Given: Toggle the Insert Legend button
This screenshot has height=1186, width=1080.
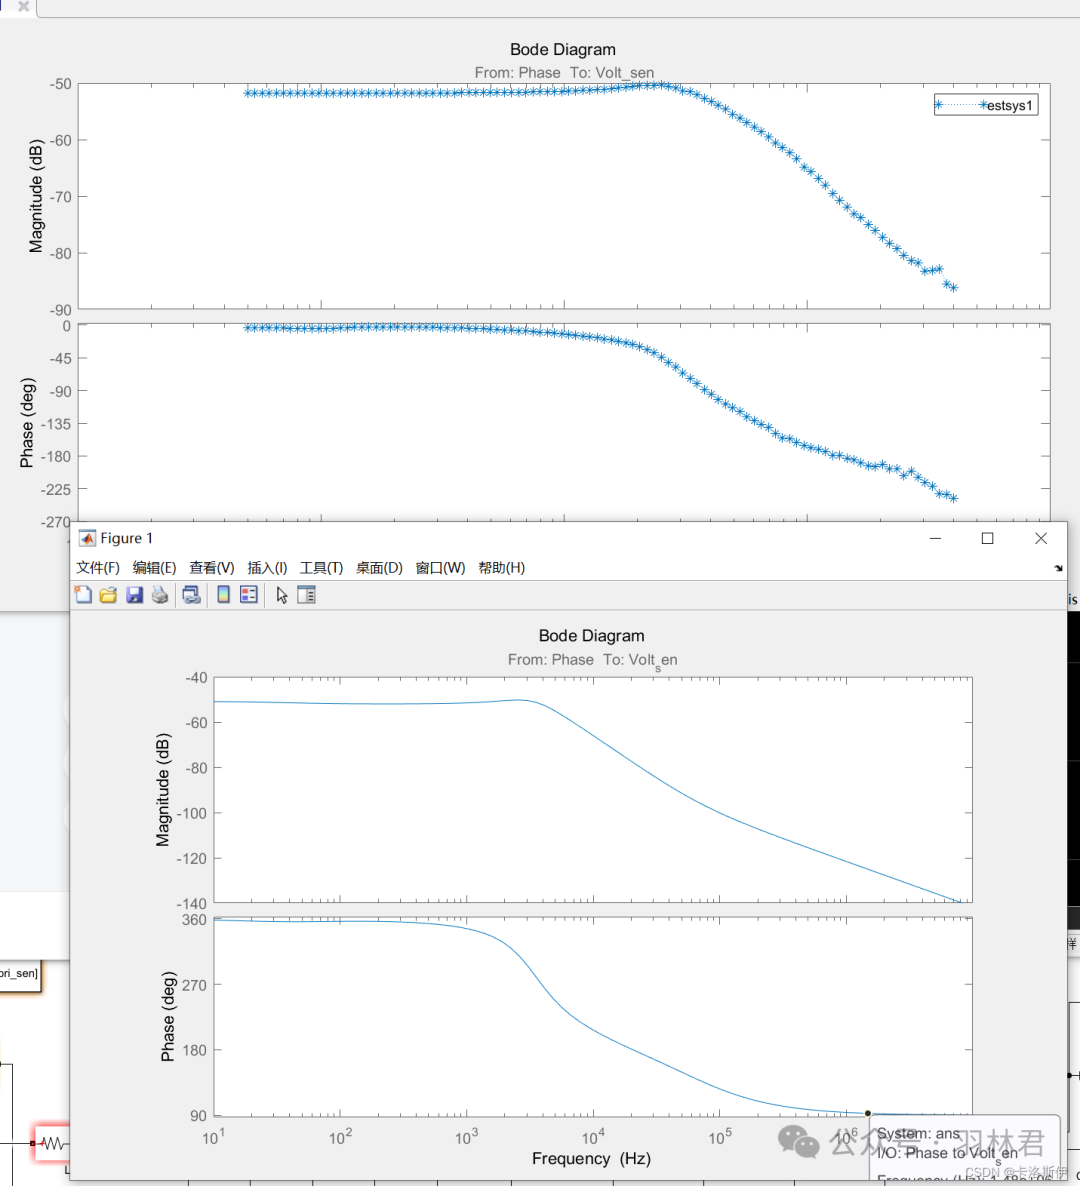Looking at the screenshot, I should point(249,595).
